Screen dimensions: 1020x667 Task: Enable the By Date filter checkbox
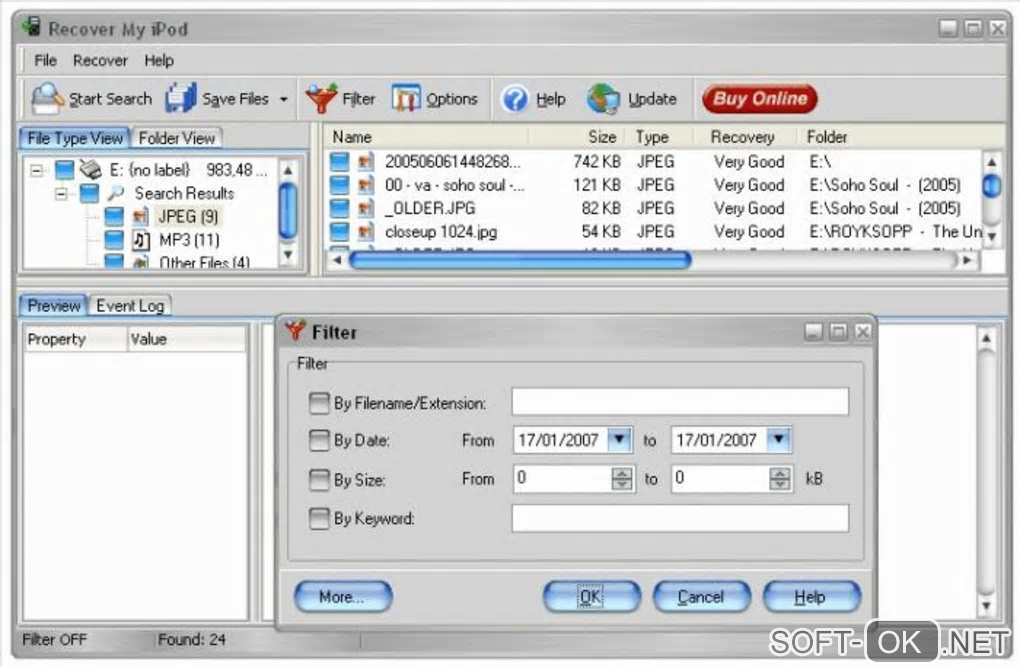pyautogui.click(x=319, y=441)
